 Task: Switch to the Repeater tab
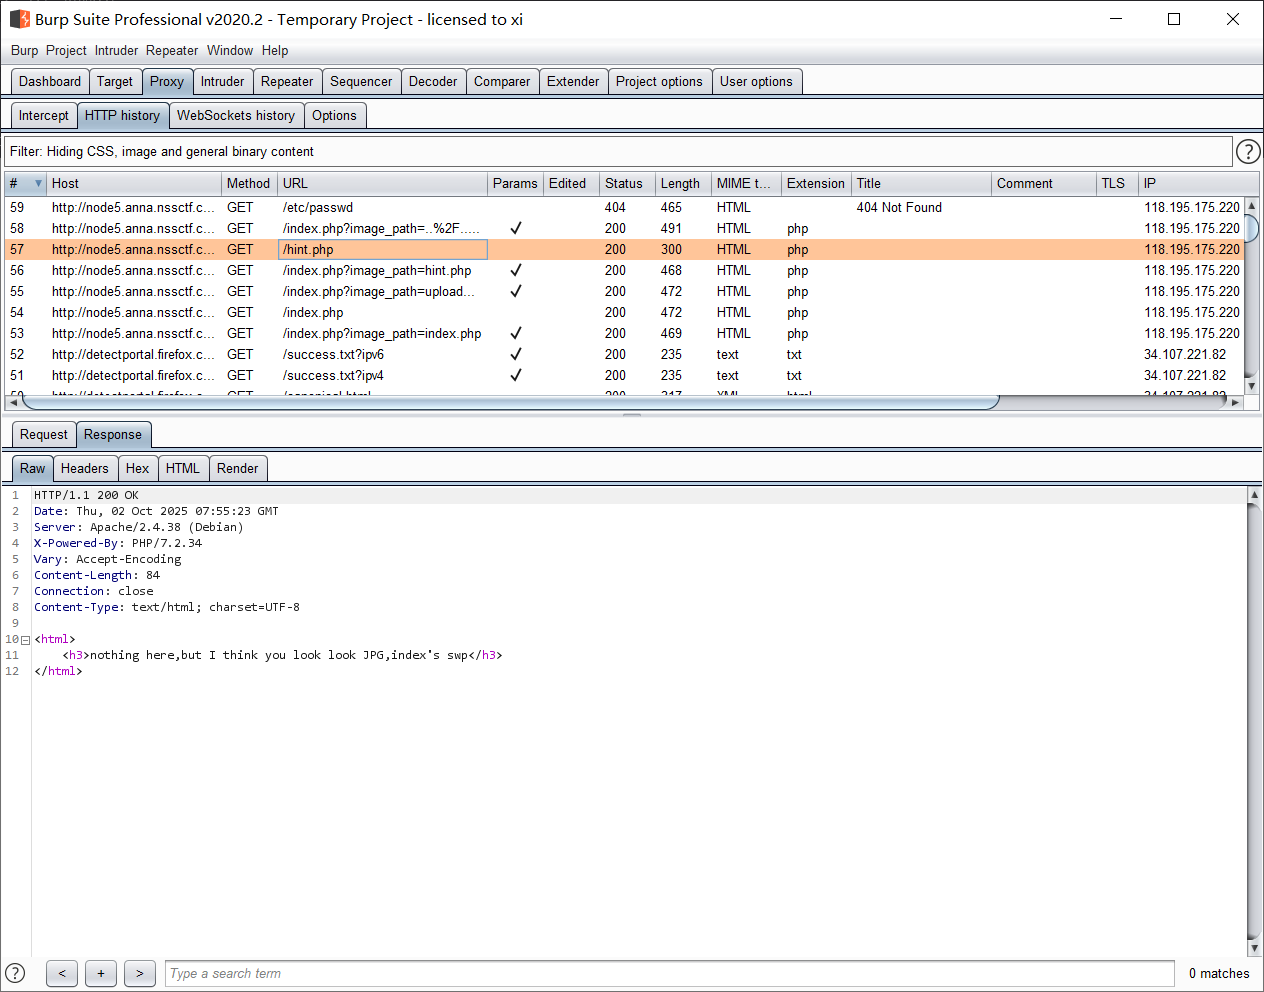tap(286, 82)
